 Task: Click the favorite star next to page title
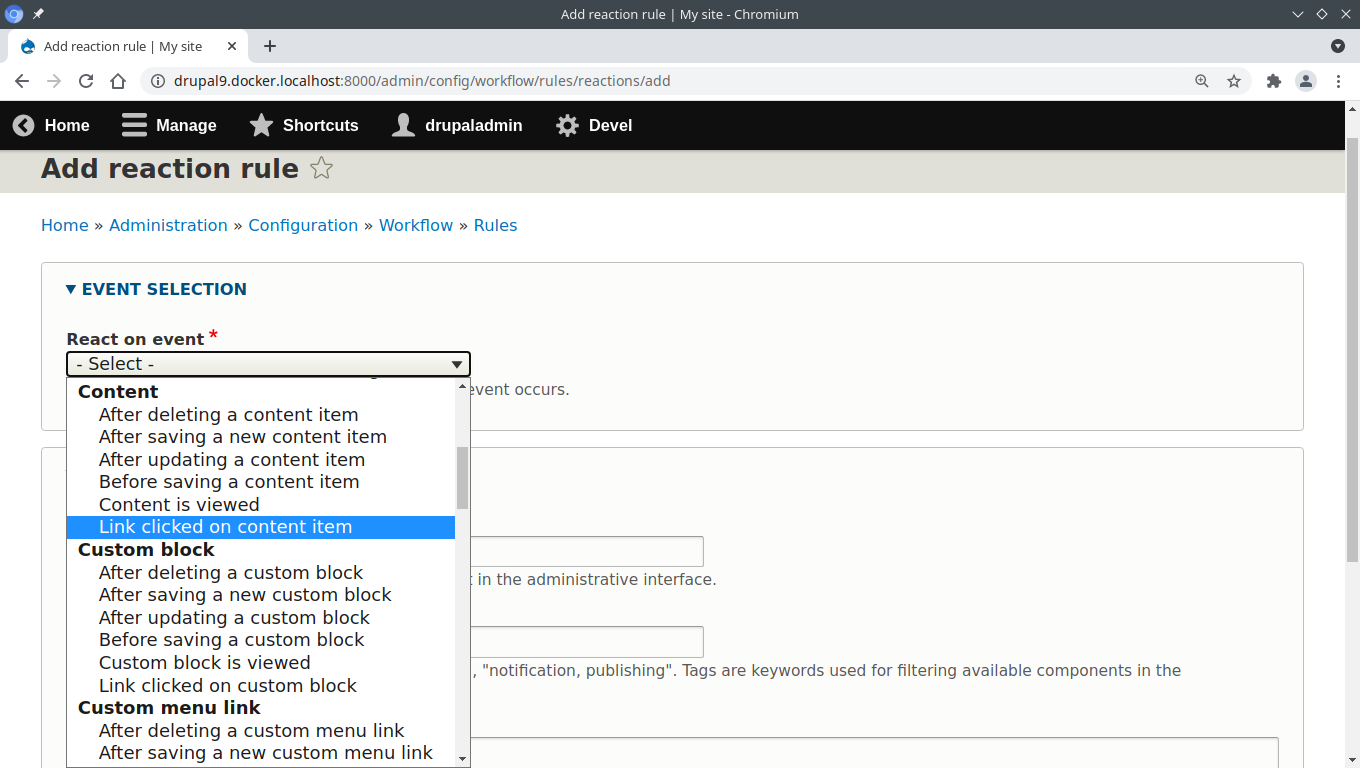click(321, 168)
